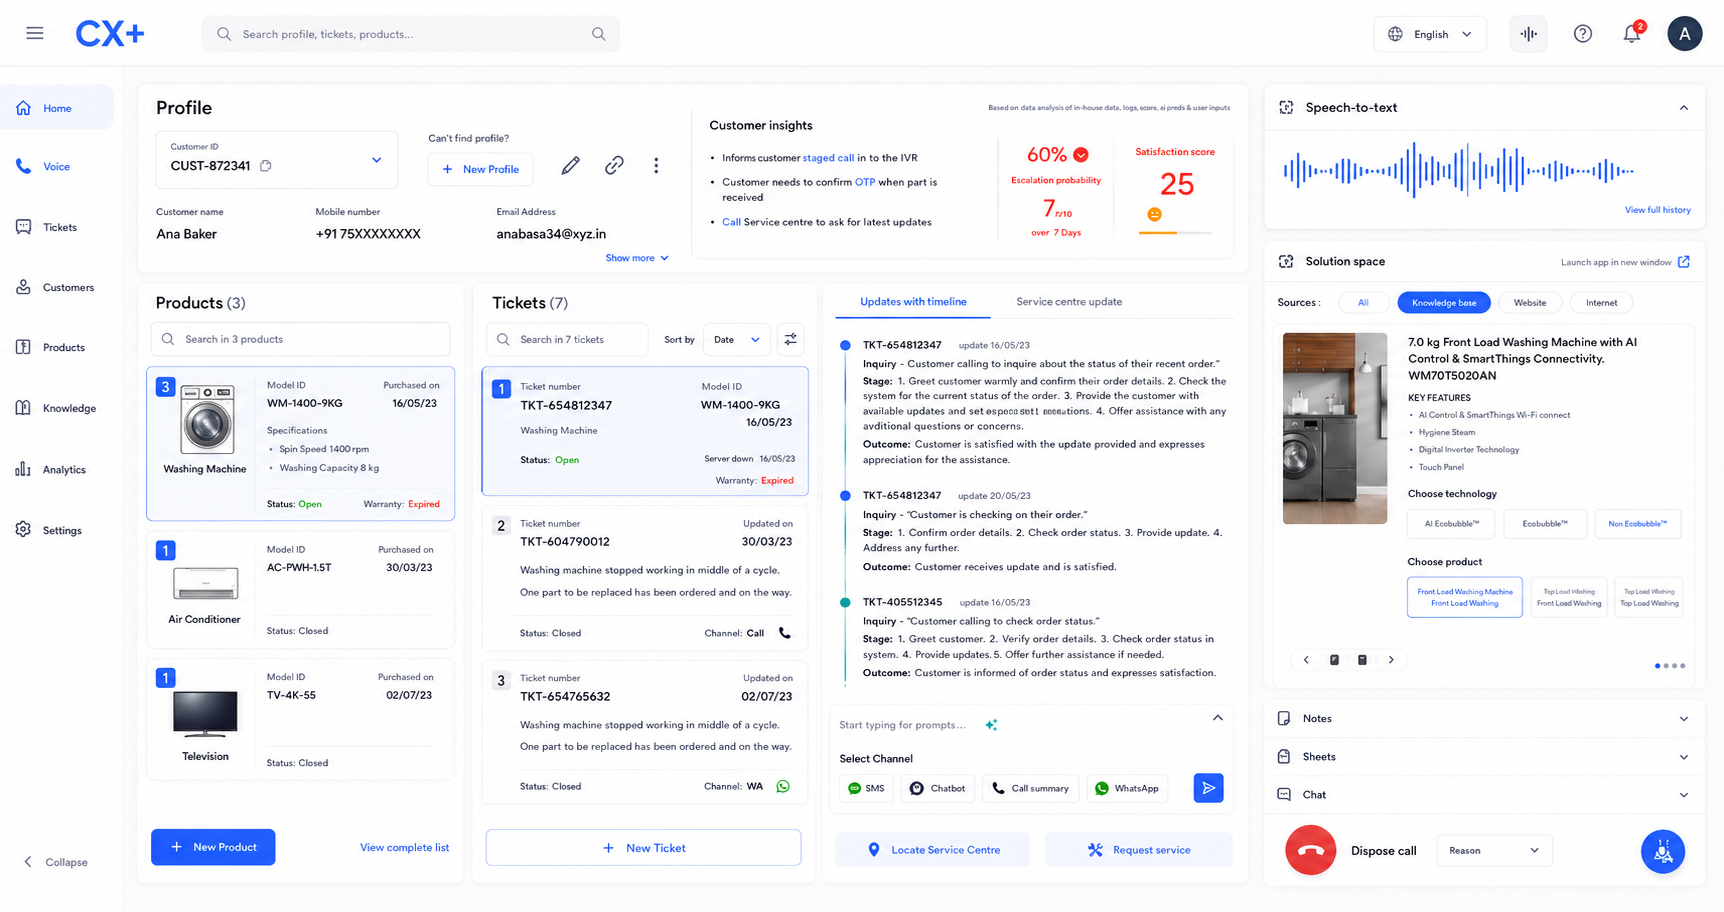This screenshot has width=1724, height=912.
Task: Select the Updates with timeline tab
Action: pyautogui.click(x=913, y=302)
